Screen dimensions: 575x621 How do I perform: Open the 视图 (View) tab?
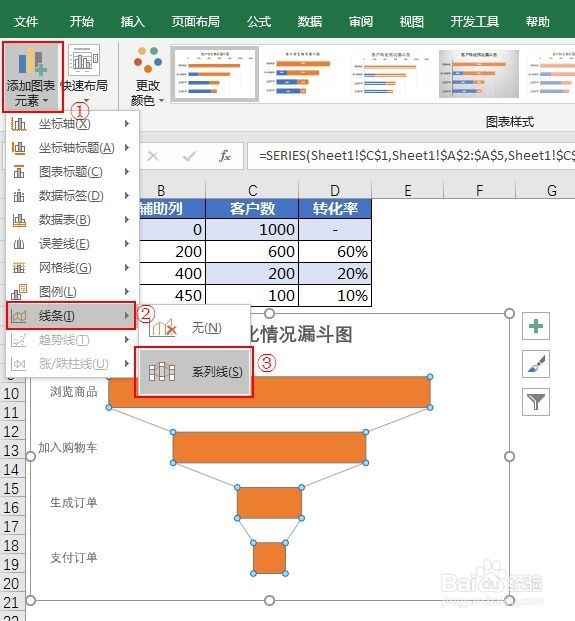coord(411,21)
